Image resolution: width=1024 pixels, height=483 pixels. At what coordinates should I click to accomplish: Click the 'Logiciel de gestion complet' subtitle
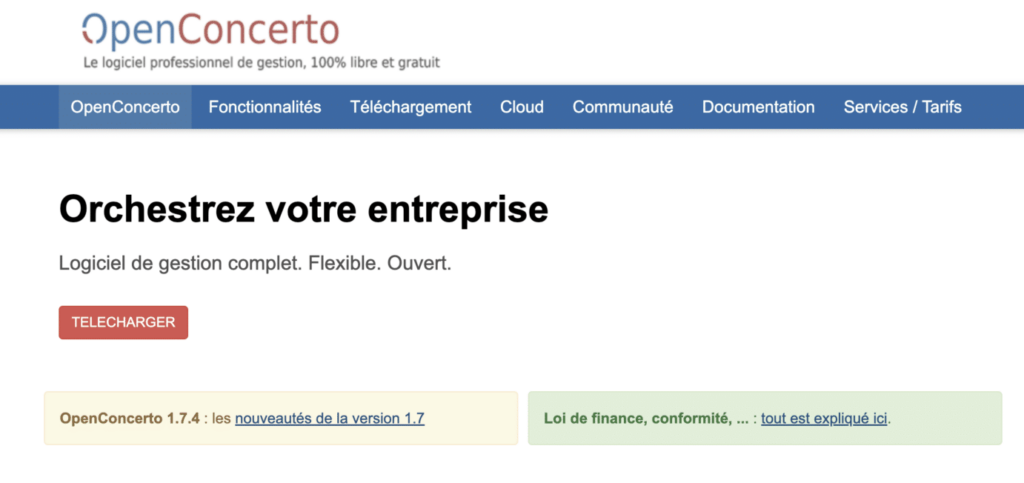tap(255, 265)
